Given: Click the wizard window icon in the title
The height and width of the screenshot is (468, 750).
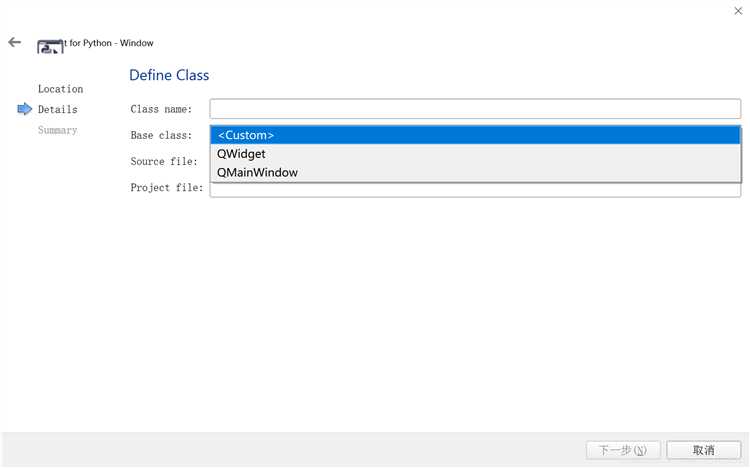Looking at the screenshot, I should pos(50,46).
